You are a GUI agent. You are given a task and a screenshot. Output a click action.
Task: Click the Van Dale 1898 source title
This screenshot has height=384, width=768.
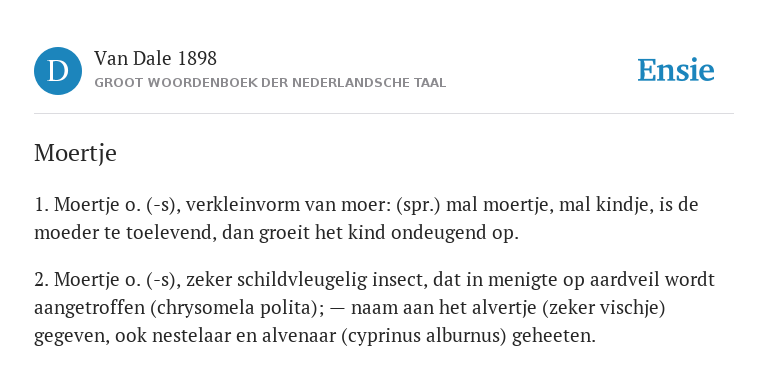click(x=155, y=59)
